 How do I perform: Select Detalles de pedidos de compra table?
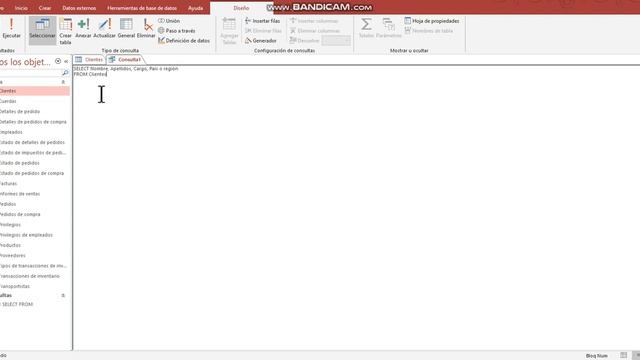click(35, 122)
